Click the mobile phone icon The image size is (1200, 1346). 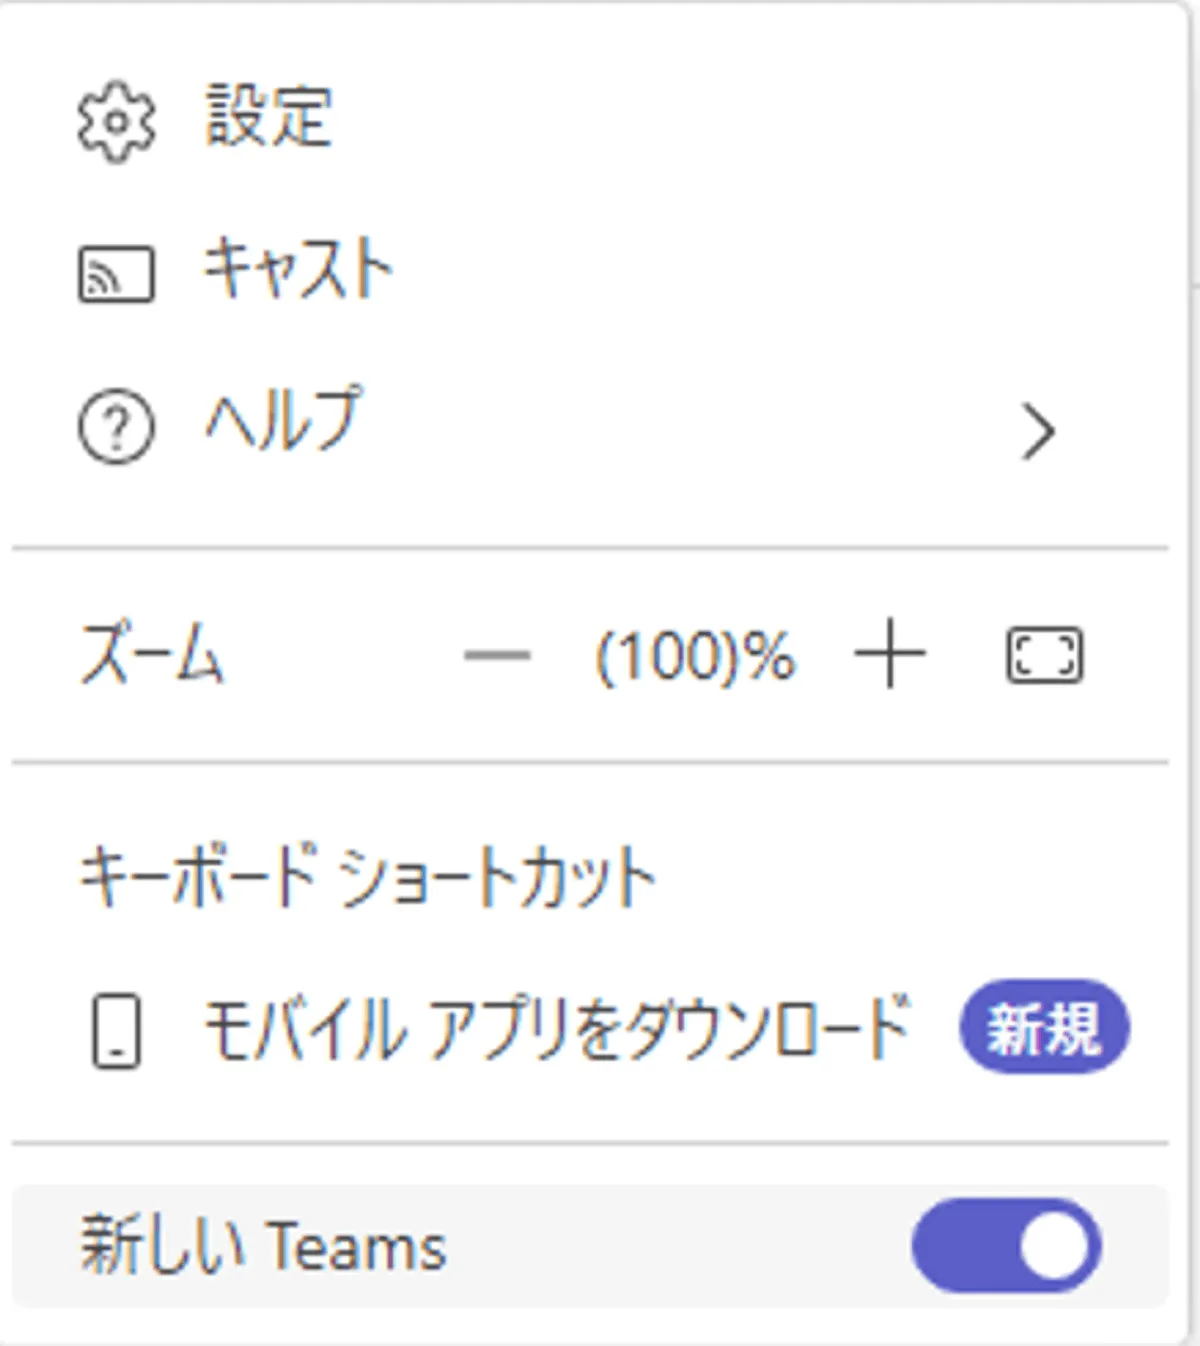[116, 1031]
